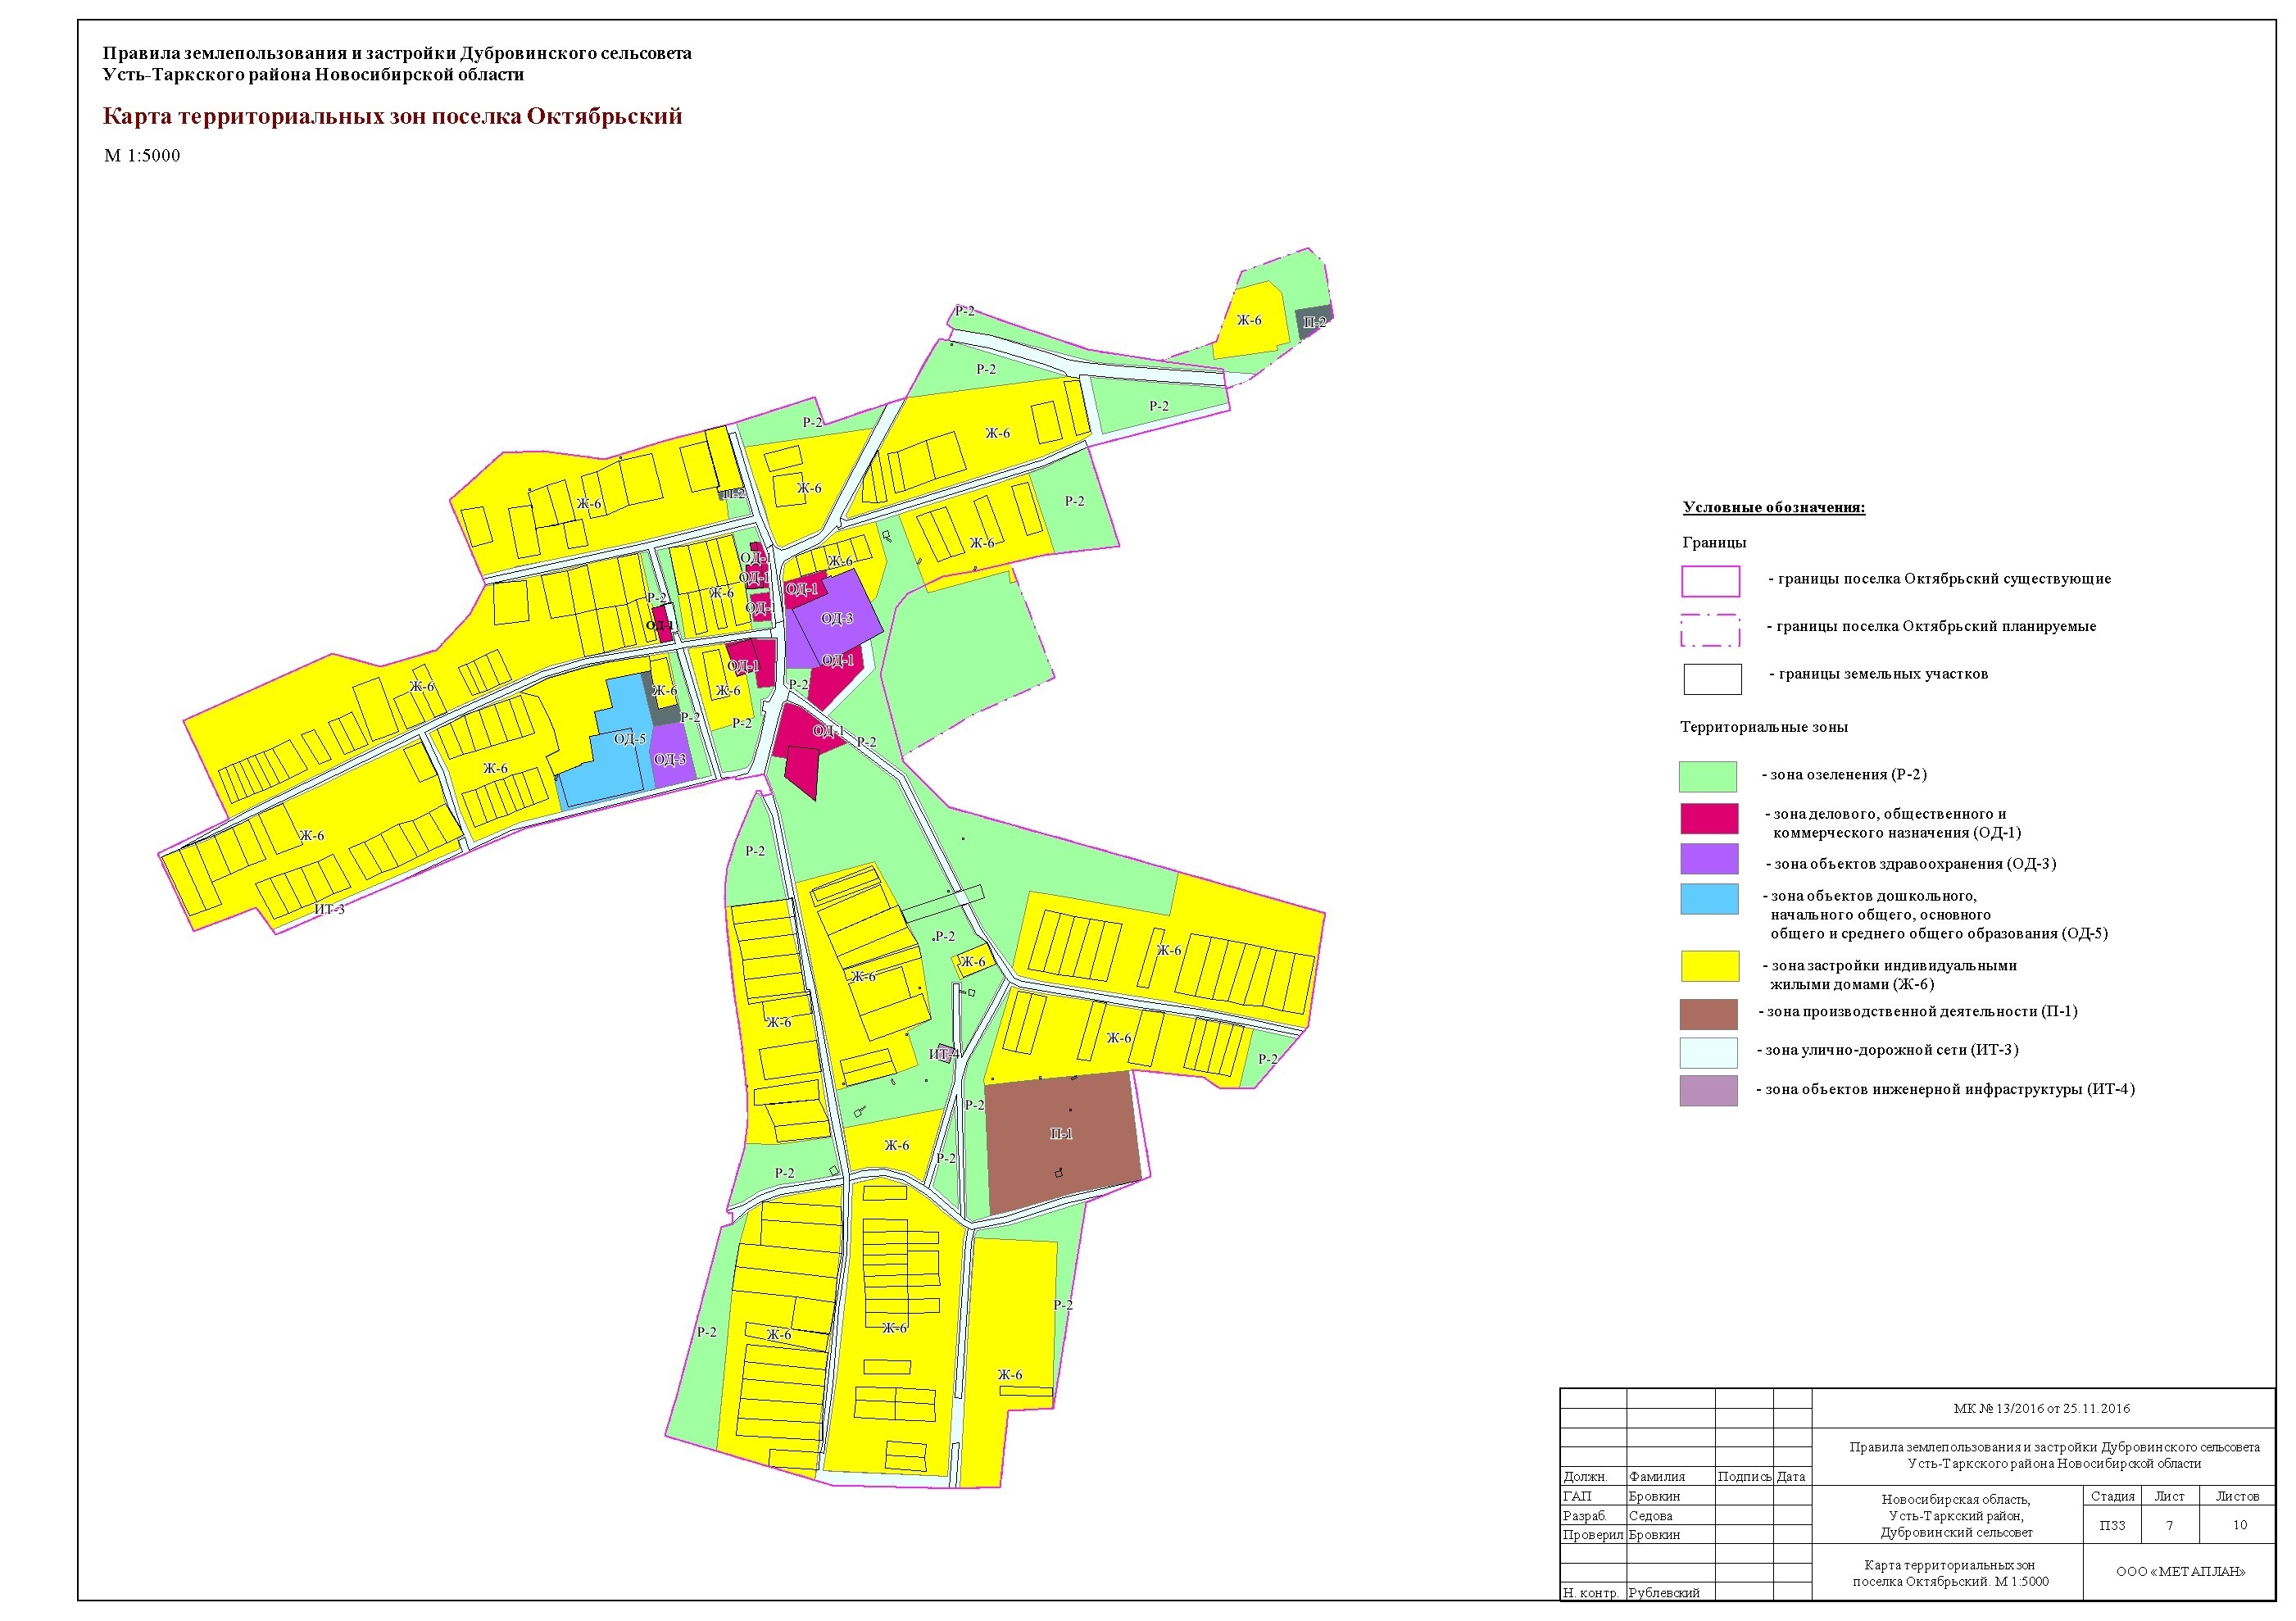Click the cell 'МК № 13/2016 от 25.11.2016'

pyautogui.click(x=2041, y=1408)
